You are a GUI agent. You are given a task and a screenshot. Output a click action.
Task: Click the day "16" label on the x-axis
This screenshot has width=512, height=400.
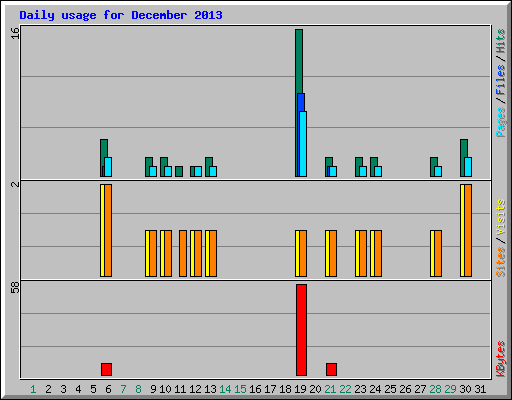(255, 389)
